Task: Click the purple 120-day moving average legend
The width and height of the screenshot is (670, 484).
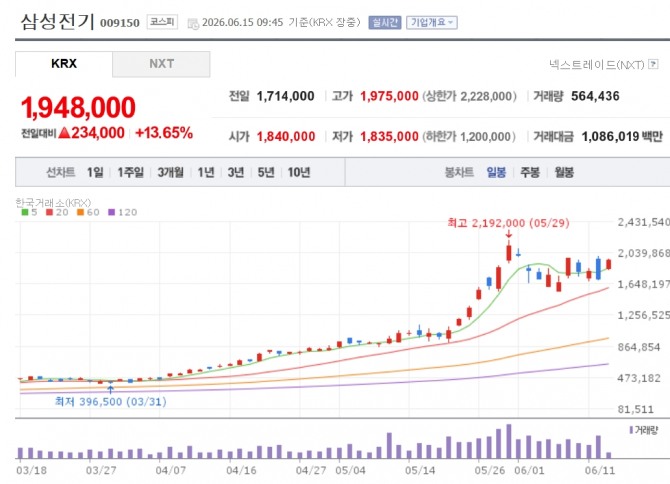Action: point(123,212)
